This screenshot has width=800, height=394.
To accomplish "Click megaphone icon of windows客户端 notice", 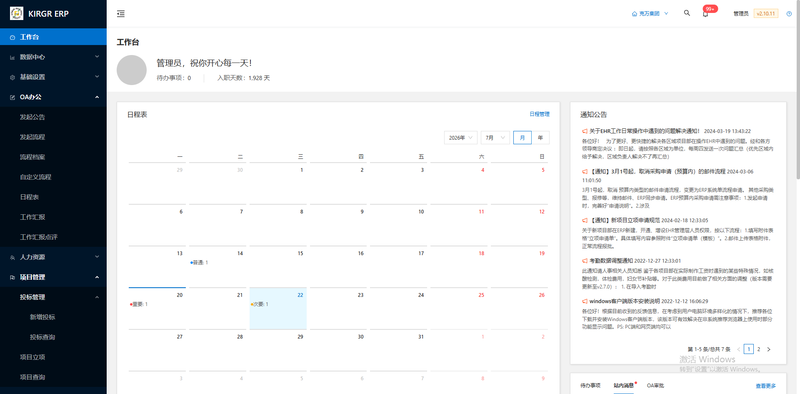I will pyautogui.click(x=585, y=301).
